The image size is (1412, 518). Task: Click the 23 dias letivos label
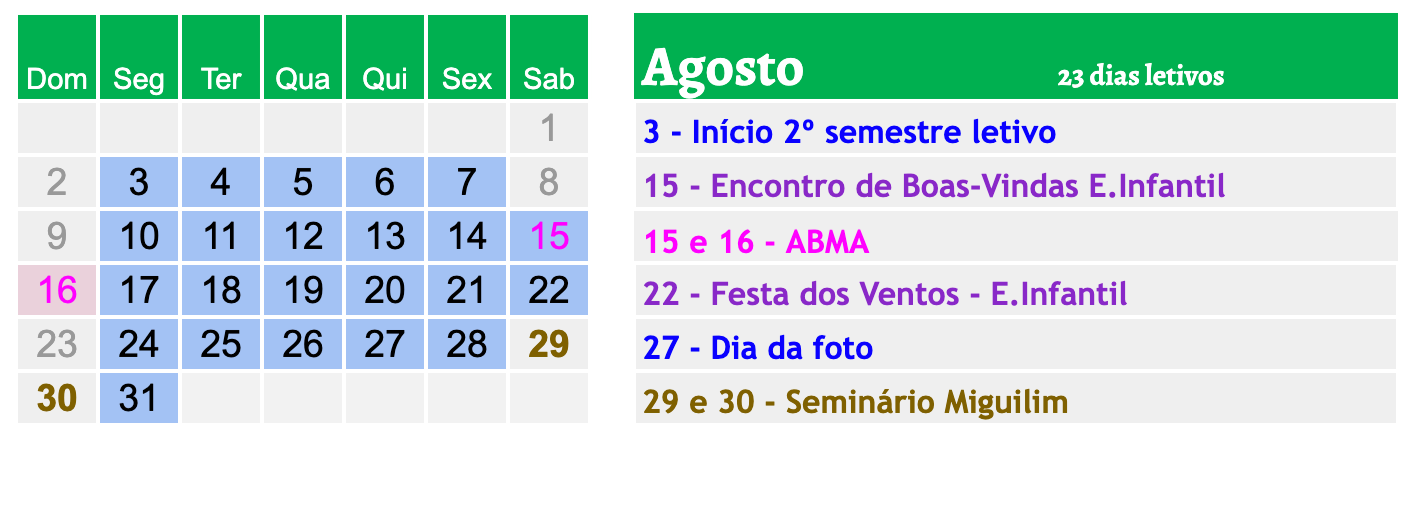click(1140, 76)
